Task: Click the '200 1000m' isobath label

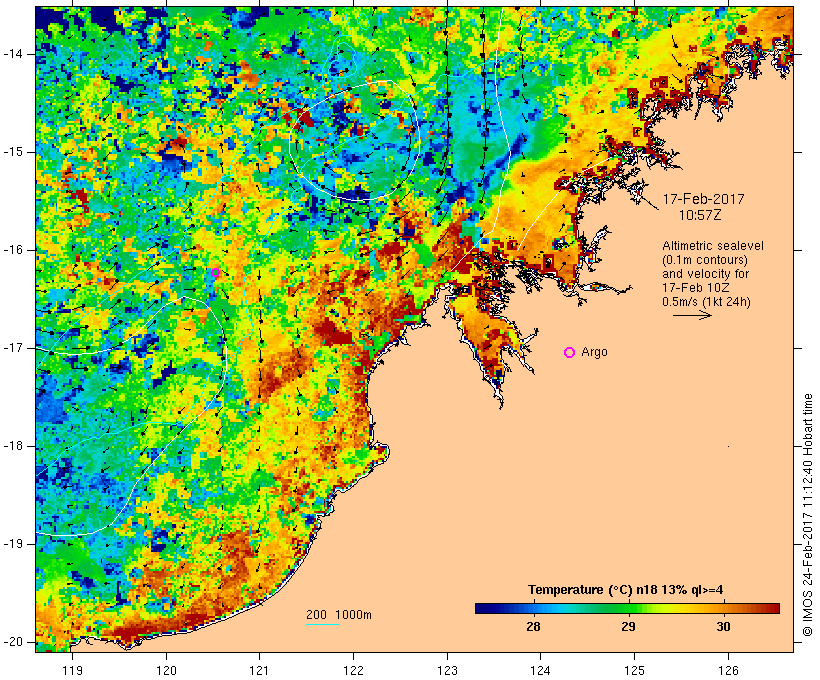Action: point(339,615)
